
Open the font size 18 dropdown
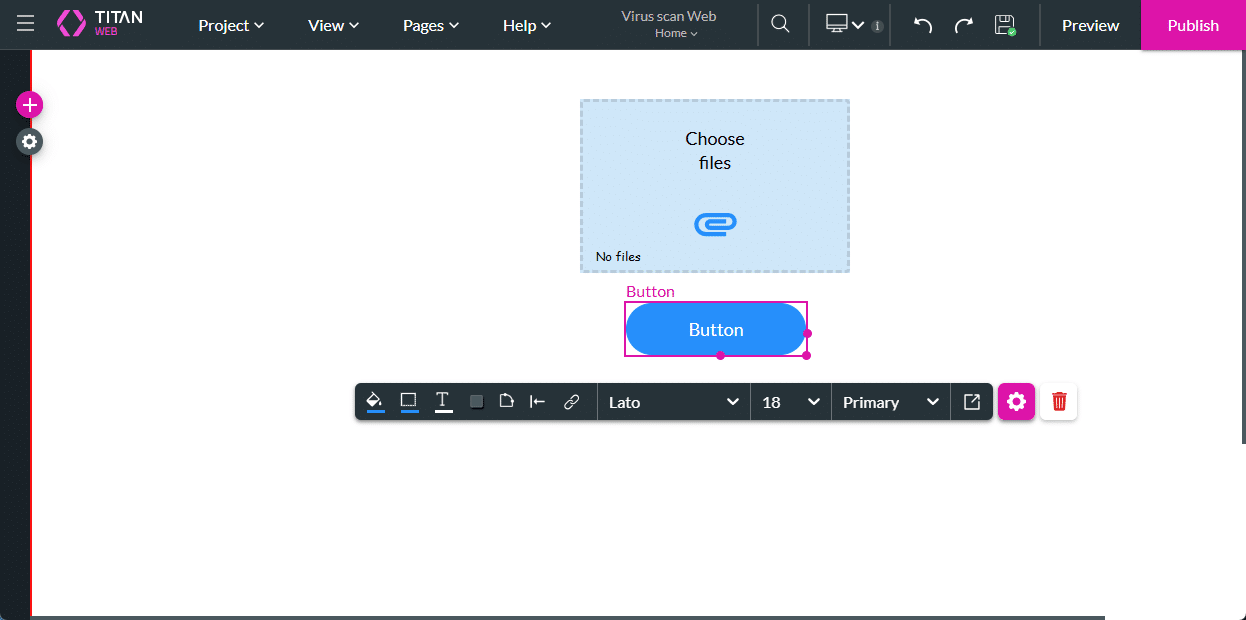(789, 401)
